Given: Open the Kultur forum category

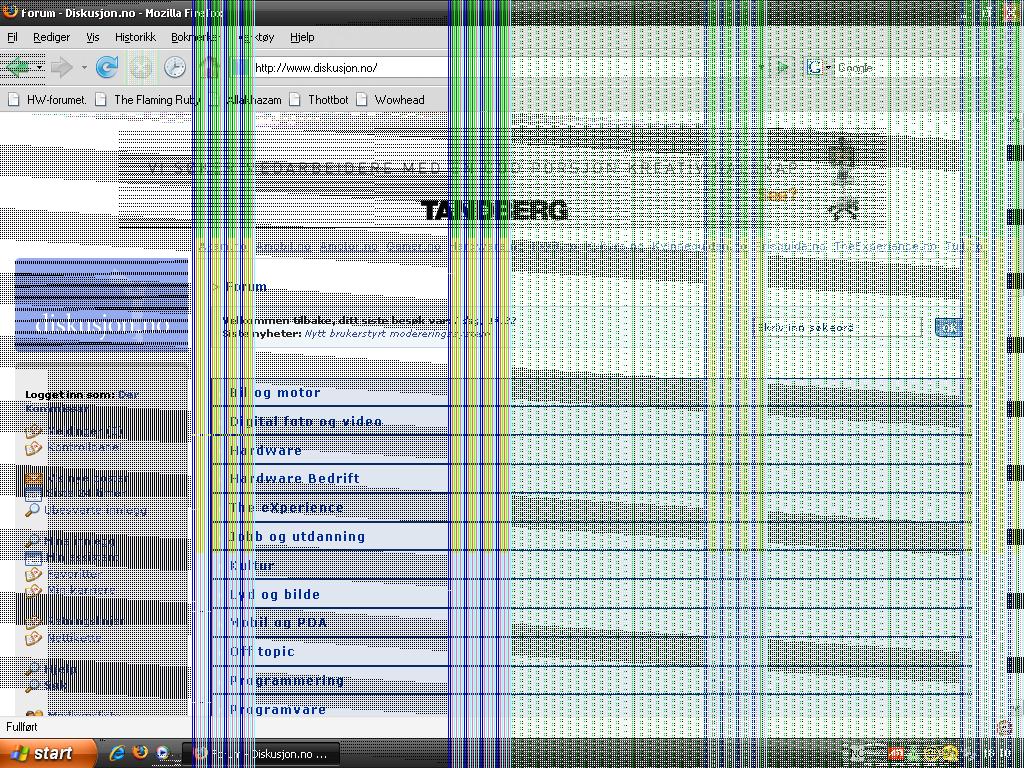Looking at the screenshot, I should [x=251, y=565].
